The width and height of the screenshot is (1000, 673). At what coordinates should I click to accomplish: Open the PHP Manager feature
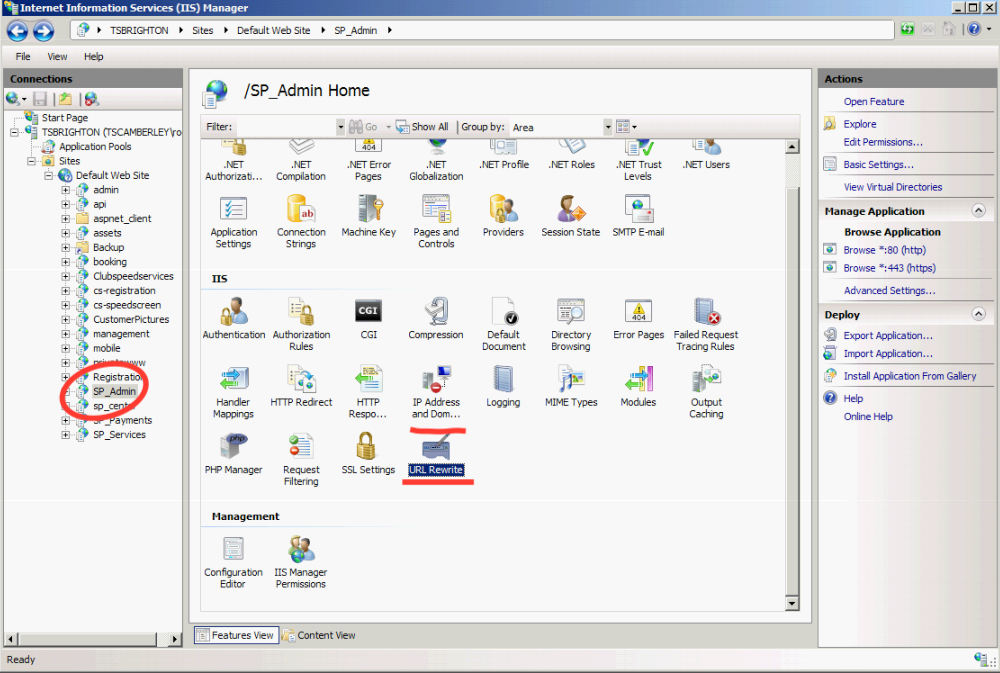coord(233,455)
